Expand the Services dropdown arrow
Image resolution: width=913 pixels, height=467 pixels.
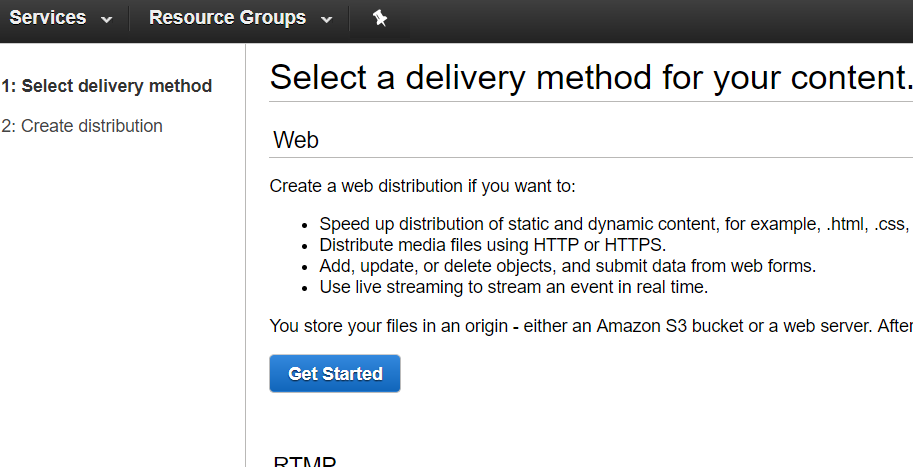107,19
